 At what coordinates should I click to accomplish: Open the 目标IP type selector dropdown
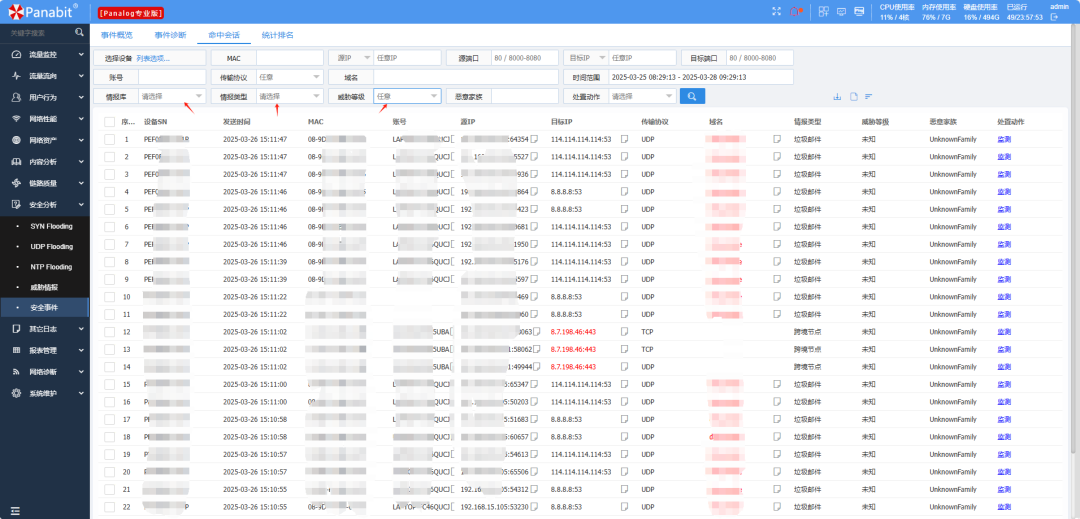[x=585, y=58]
